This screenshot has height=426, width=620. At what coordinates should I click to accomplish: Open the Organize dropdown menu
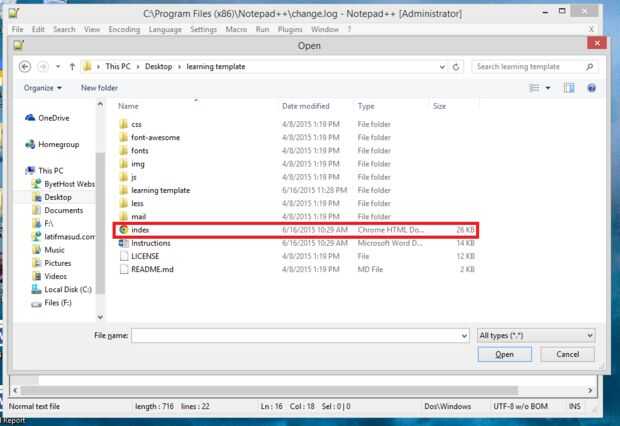click(x=43, y=88)
